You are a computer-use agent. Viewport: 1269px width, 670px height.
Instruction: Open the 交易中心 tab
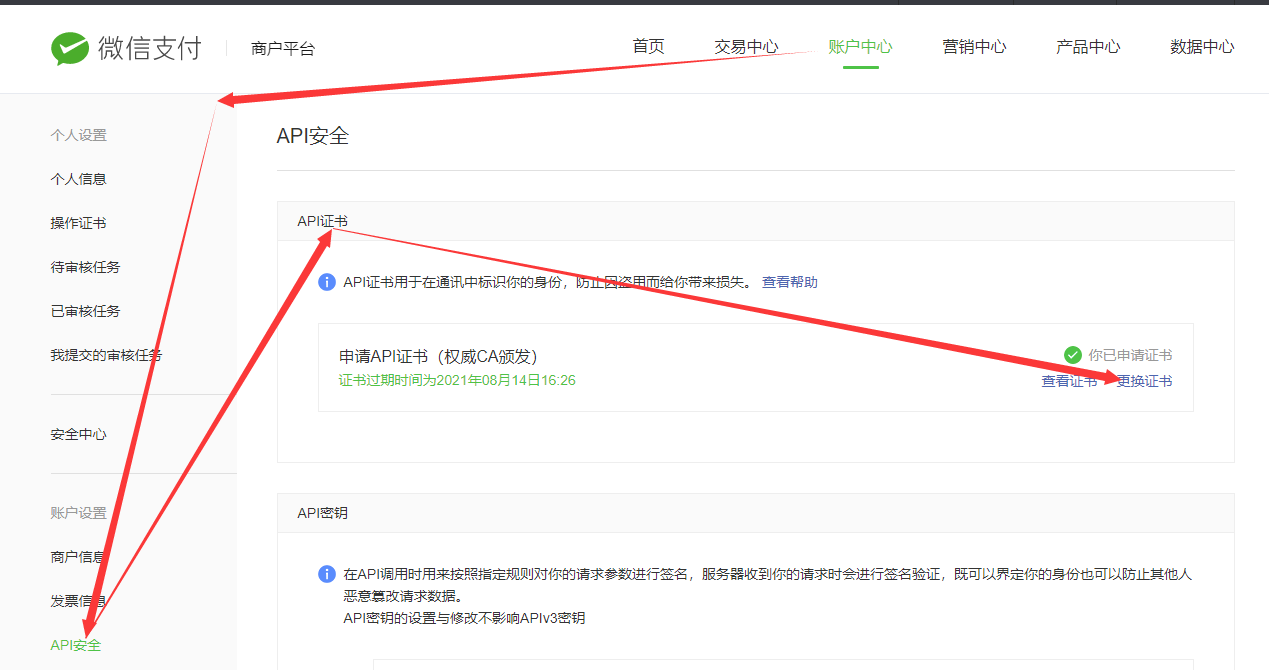coord(746,47)
